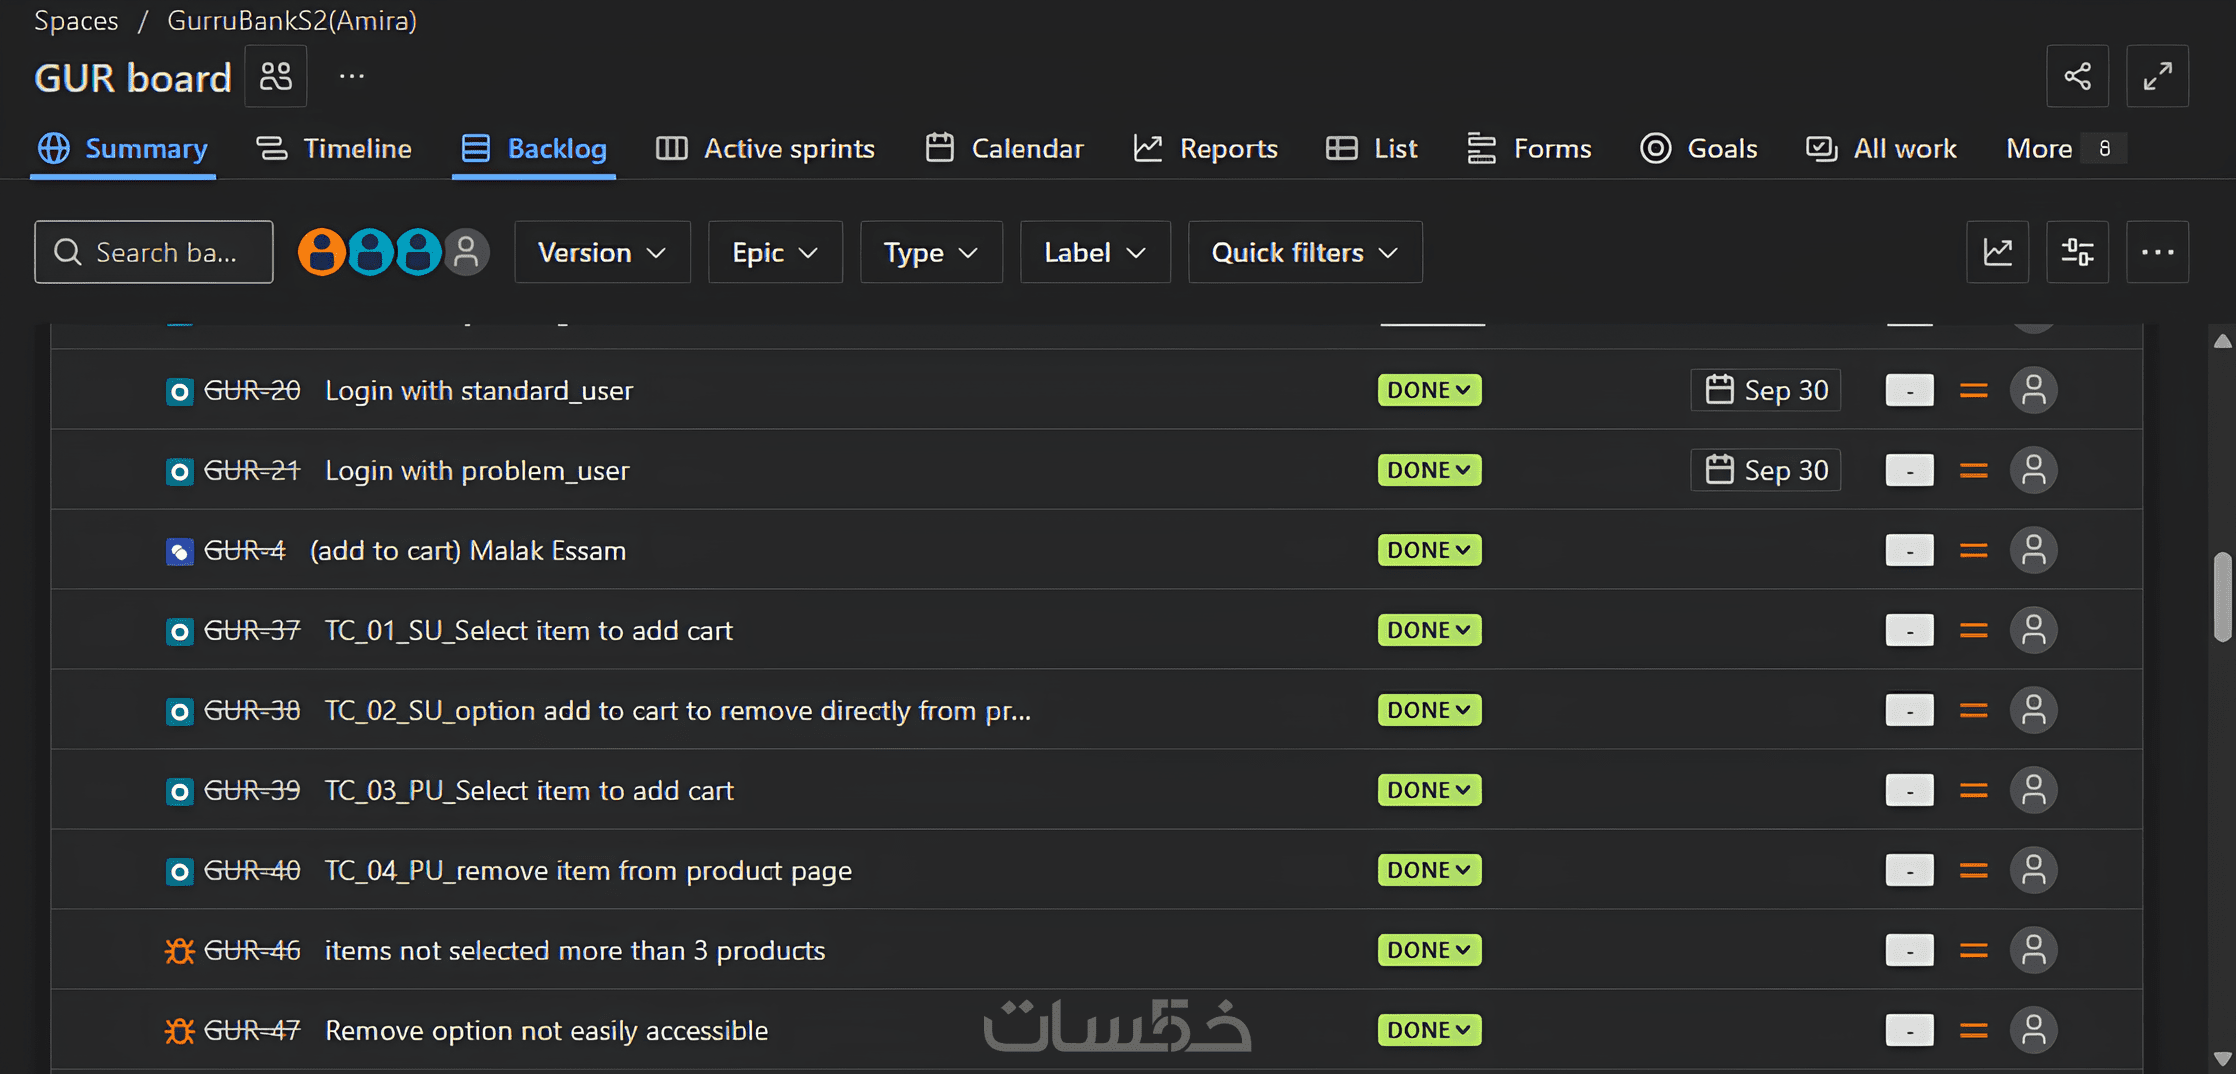Viewport: 2236px width, 1074px height.
Task: Focus the Search backlog field
Action: 154,252
